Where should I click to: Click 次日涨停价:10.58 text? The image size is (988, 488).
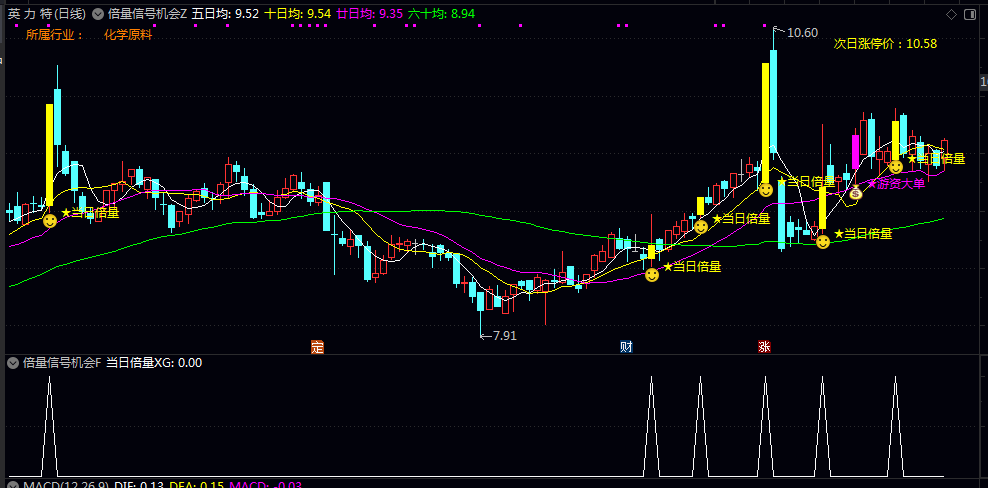coord(885,44)
